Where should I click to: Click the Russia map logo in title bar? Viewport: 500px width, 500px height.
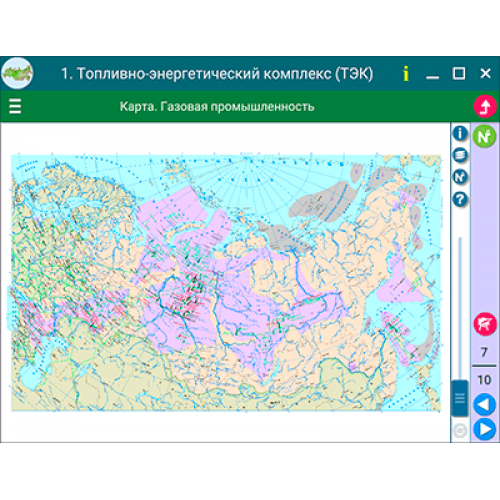17,73
